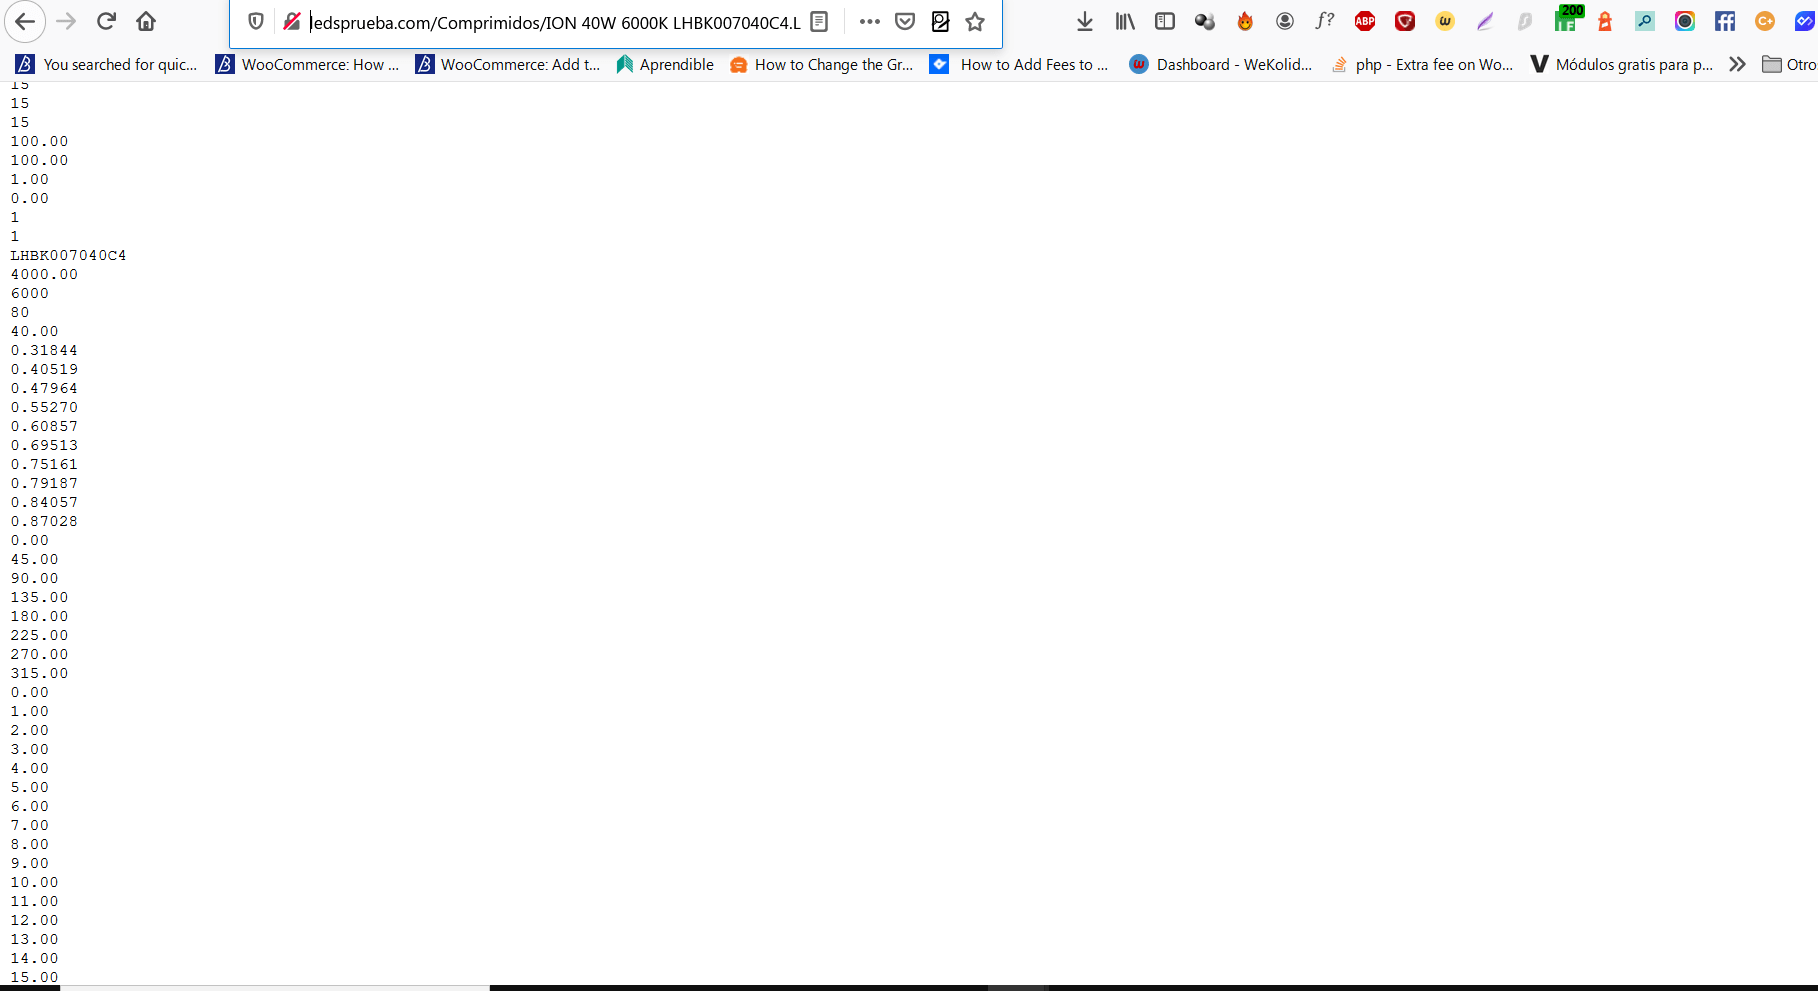Open the blue ff fonts extension
The width and height of the screenshot is (1818, 991).
point(1725,21)
